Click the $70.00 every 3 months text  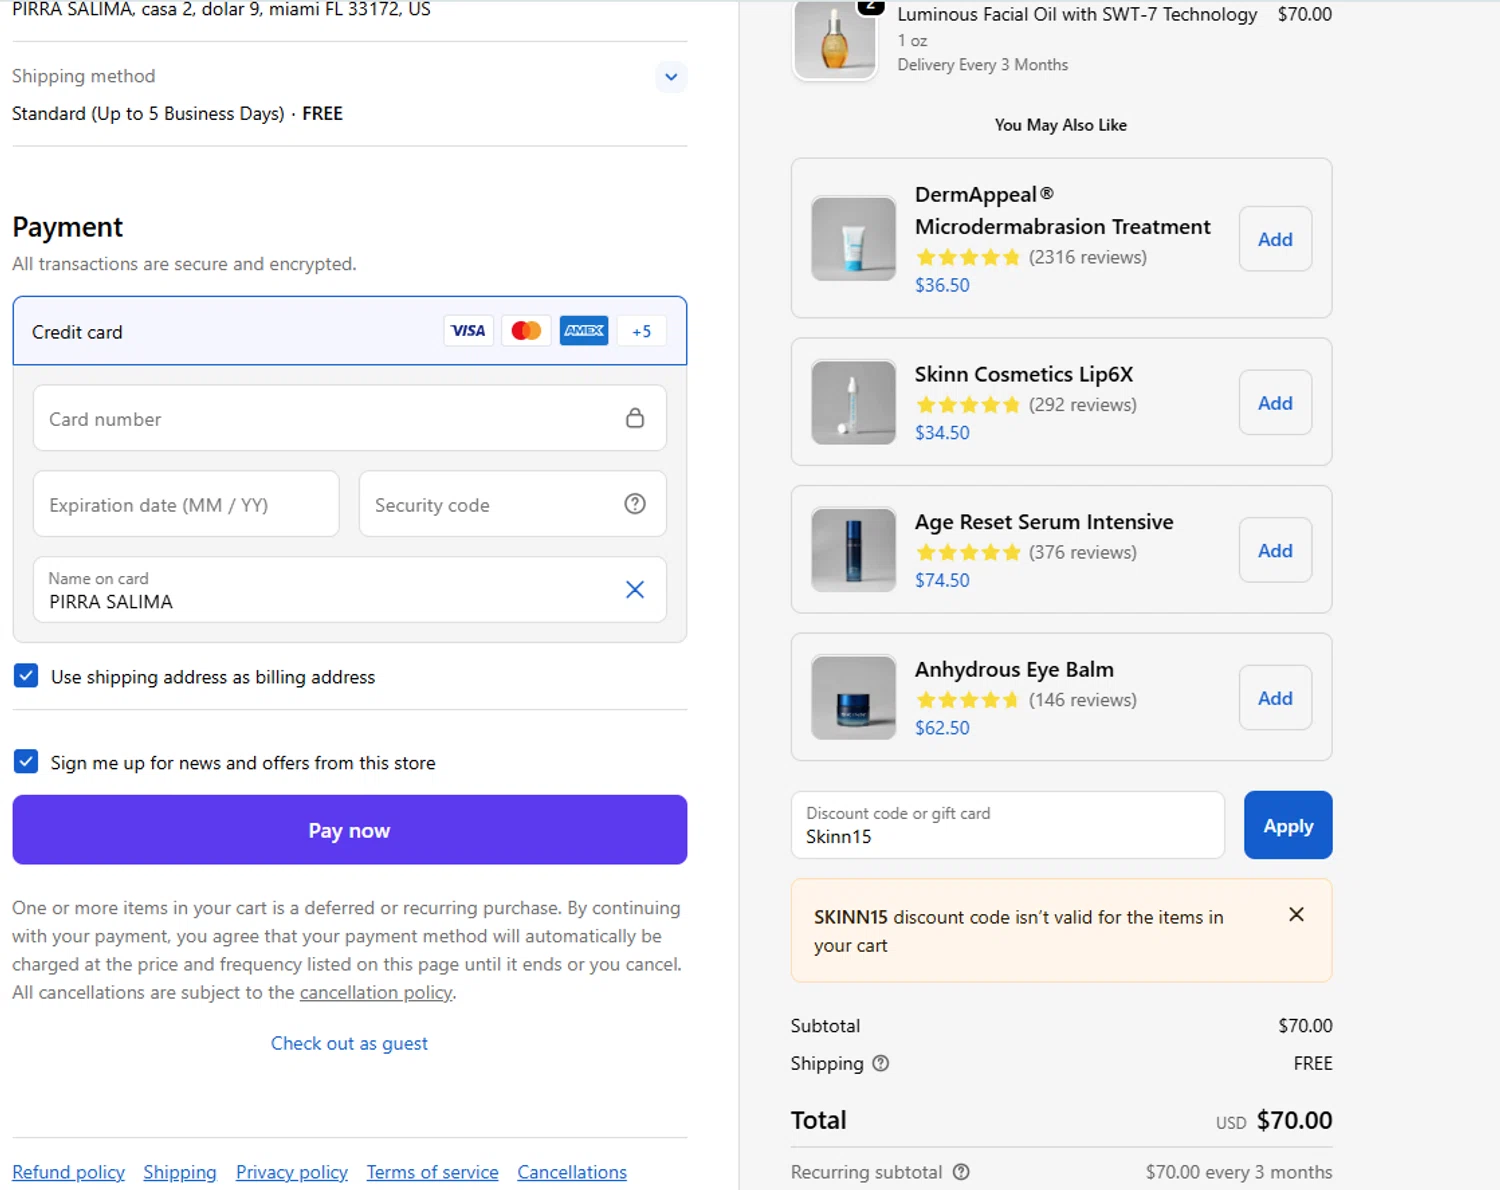(1239, 1172)
